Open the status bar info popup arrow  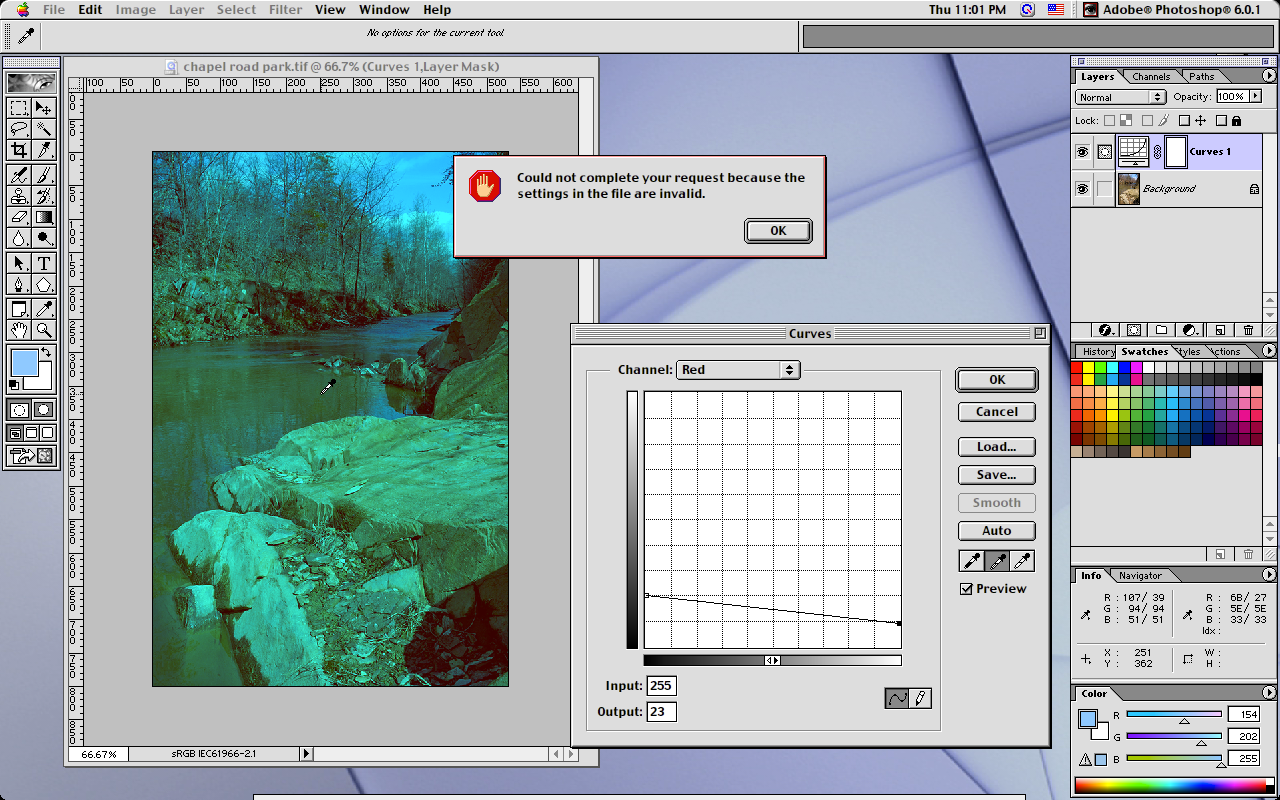306,754
